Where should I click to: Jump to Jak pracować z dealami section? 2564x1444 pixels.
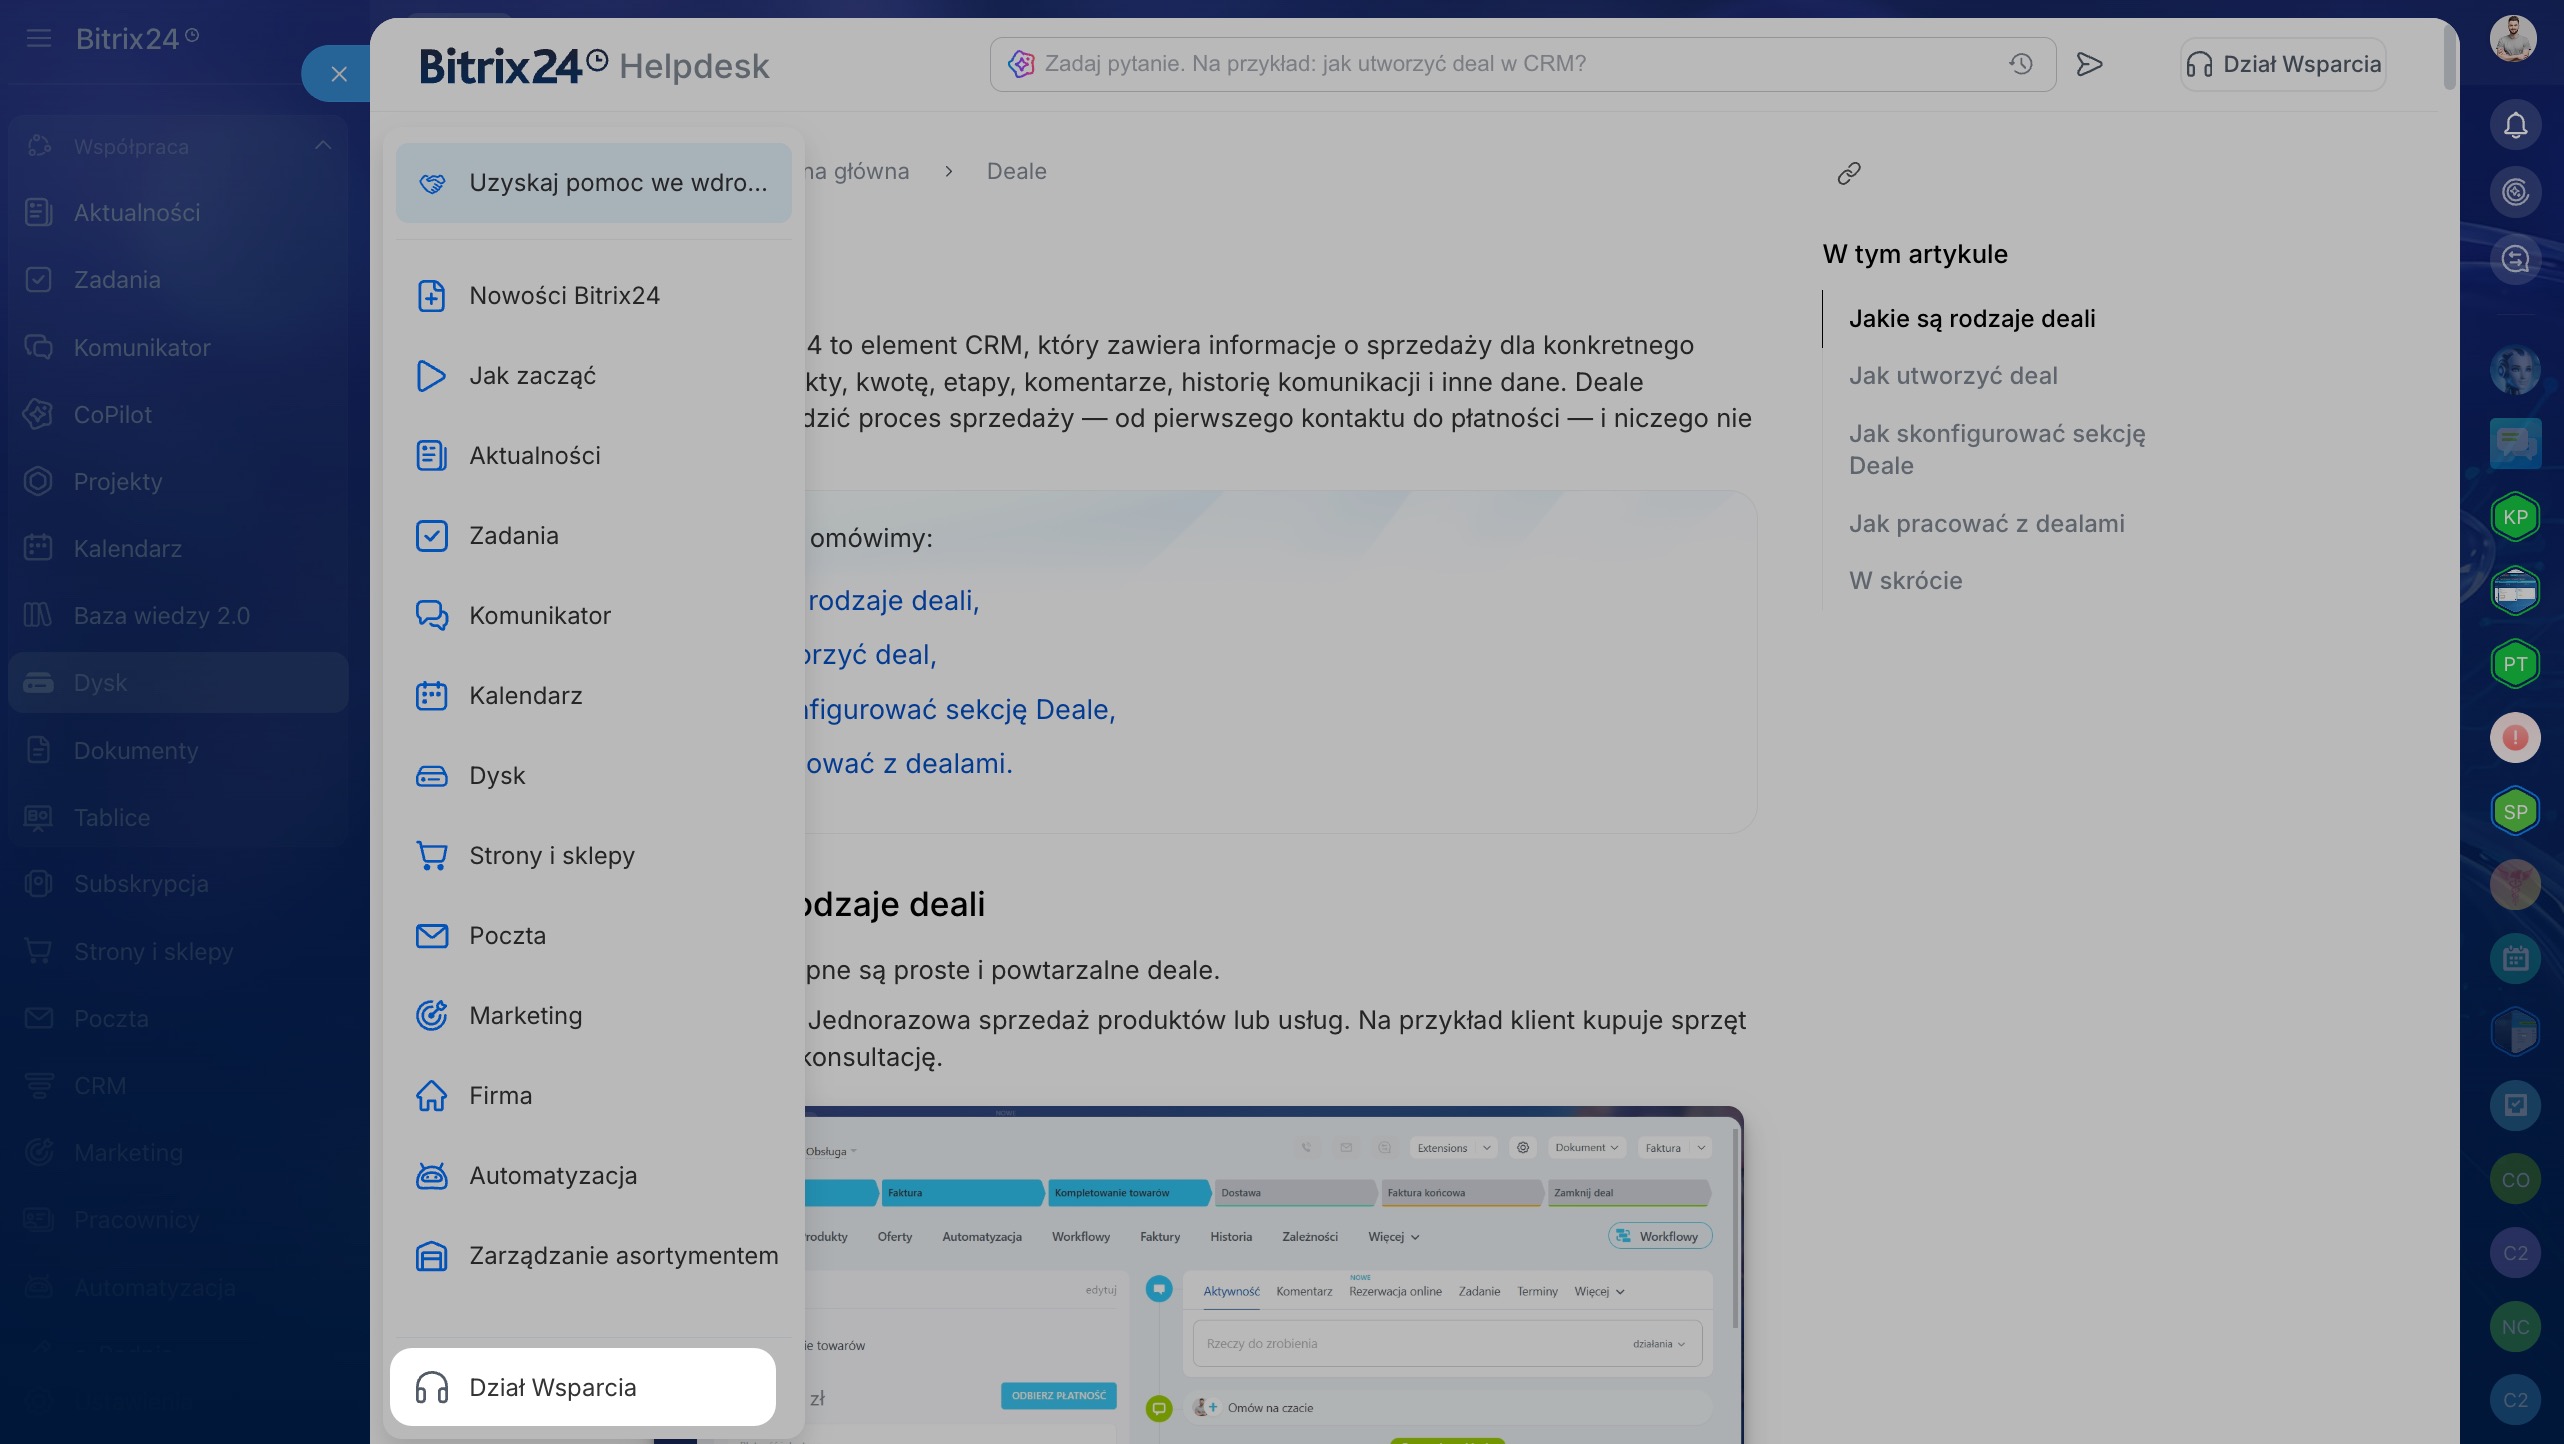coord(1986,524)
